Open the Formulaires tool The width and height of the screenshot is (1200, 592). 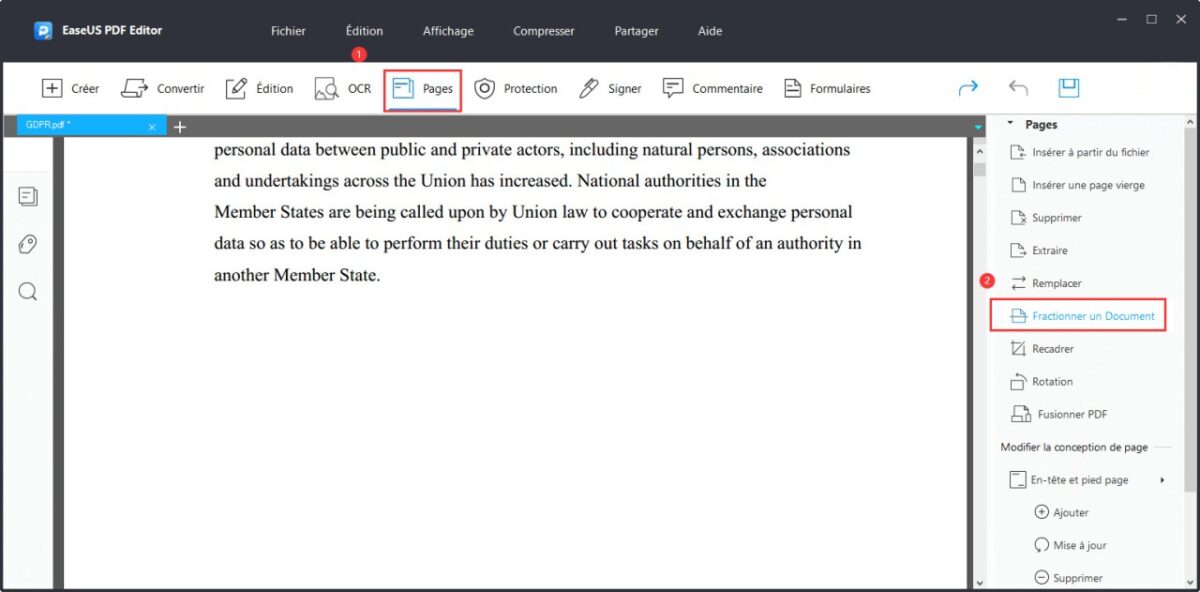tap(826, 89)
